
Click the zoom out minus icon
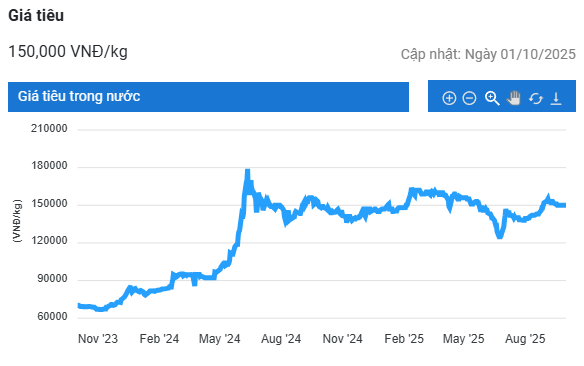pos(469,98)
